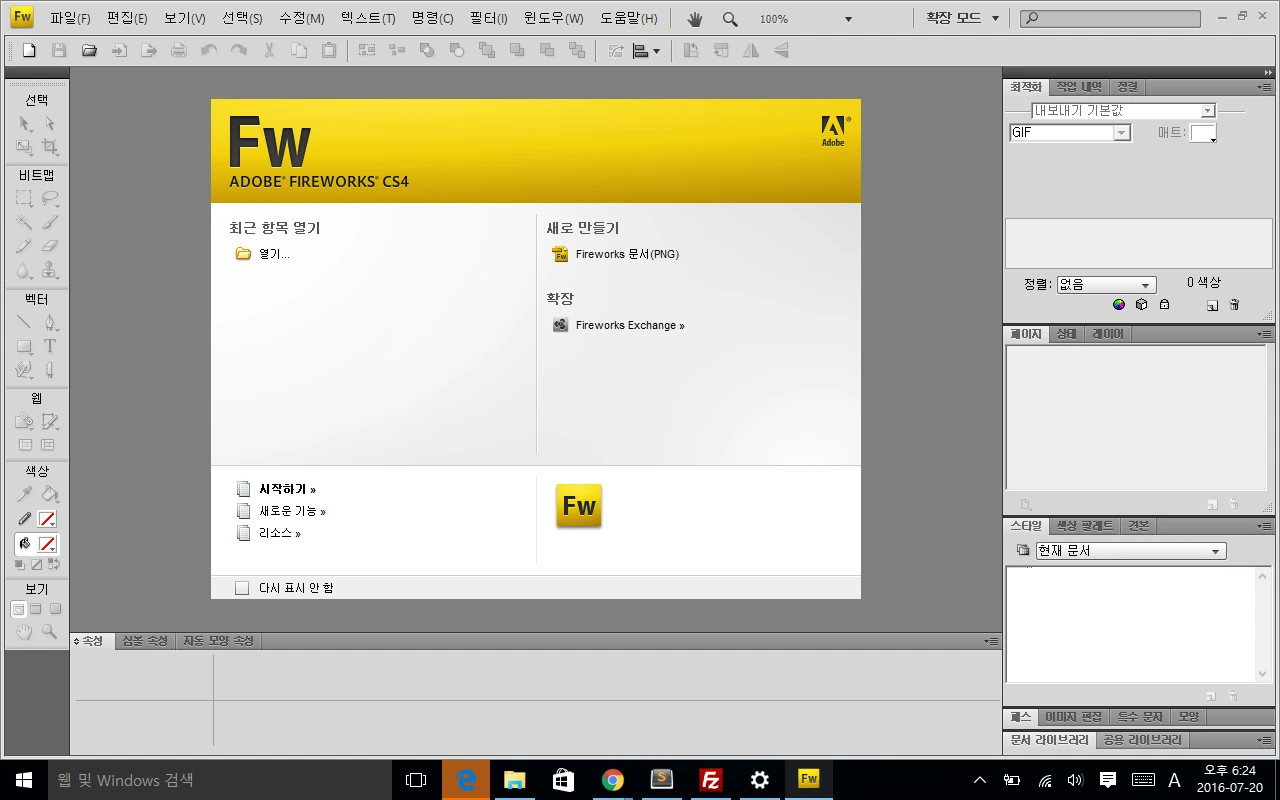The width and height of the screenshot is (1280, 800).
Task: Open the 필터(I) menu
Action: coord(489,18)
